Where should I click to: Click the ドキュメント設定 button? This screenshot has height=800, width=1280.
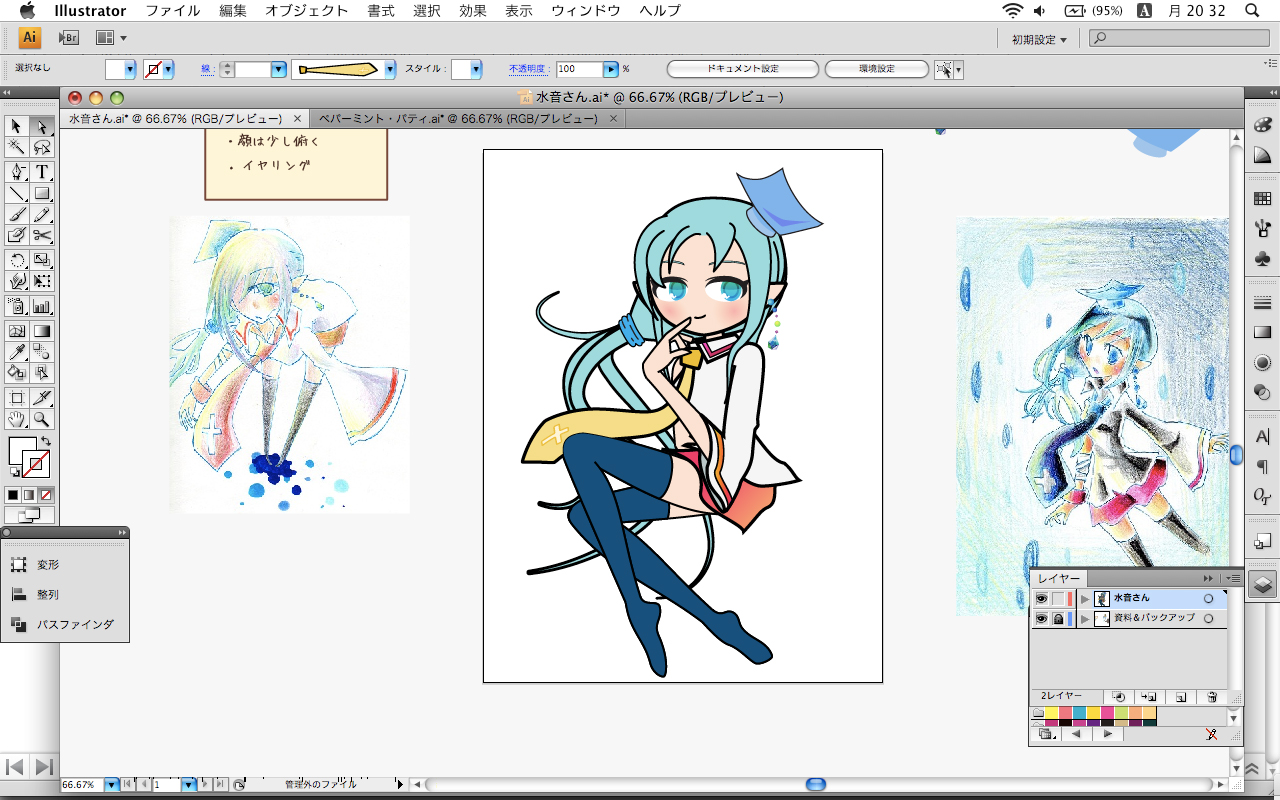743,69
